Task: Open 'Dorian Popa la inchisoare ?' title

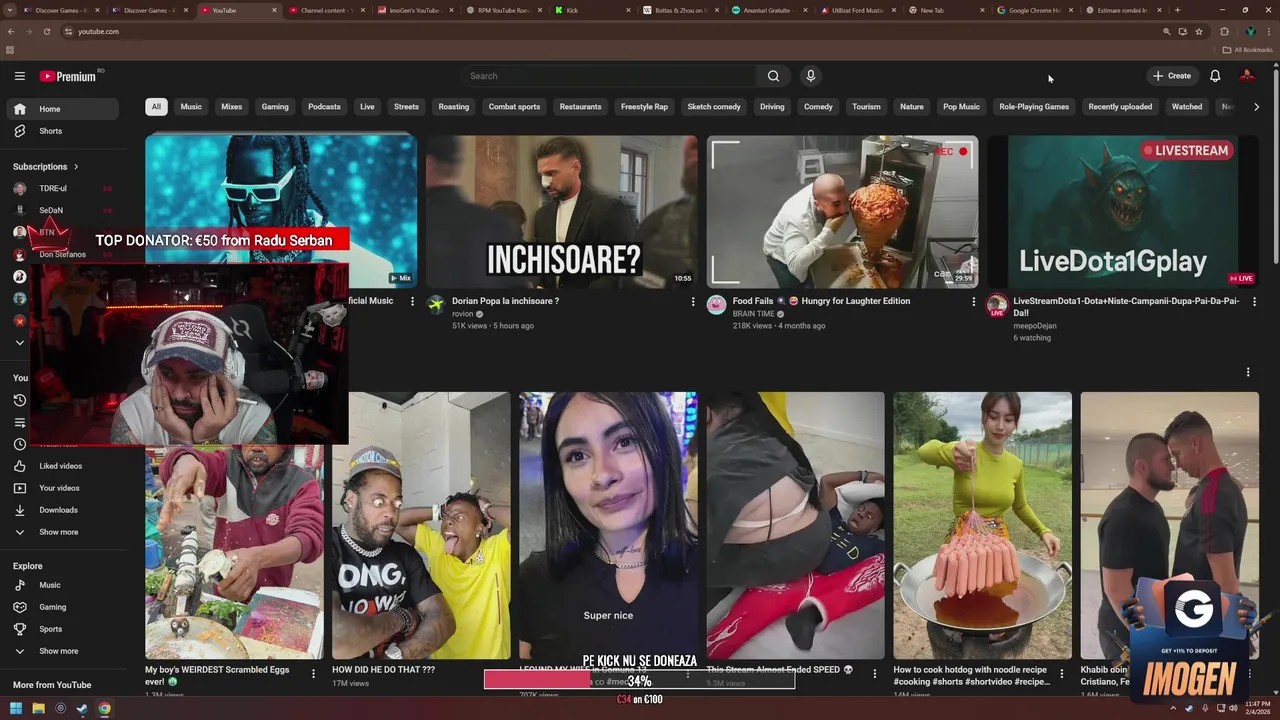Action: tap(505, 301)
